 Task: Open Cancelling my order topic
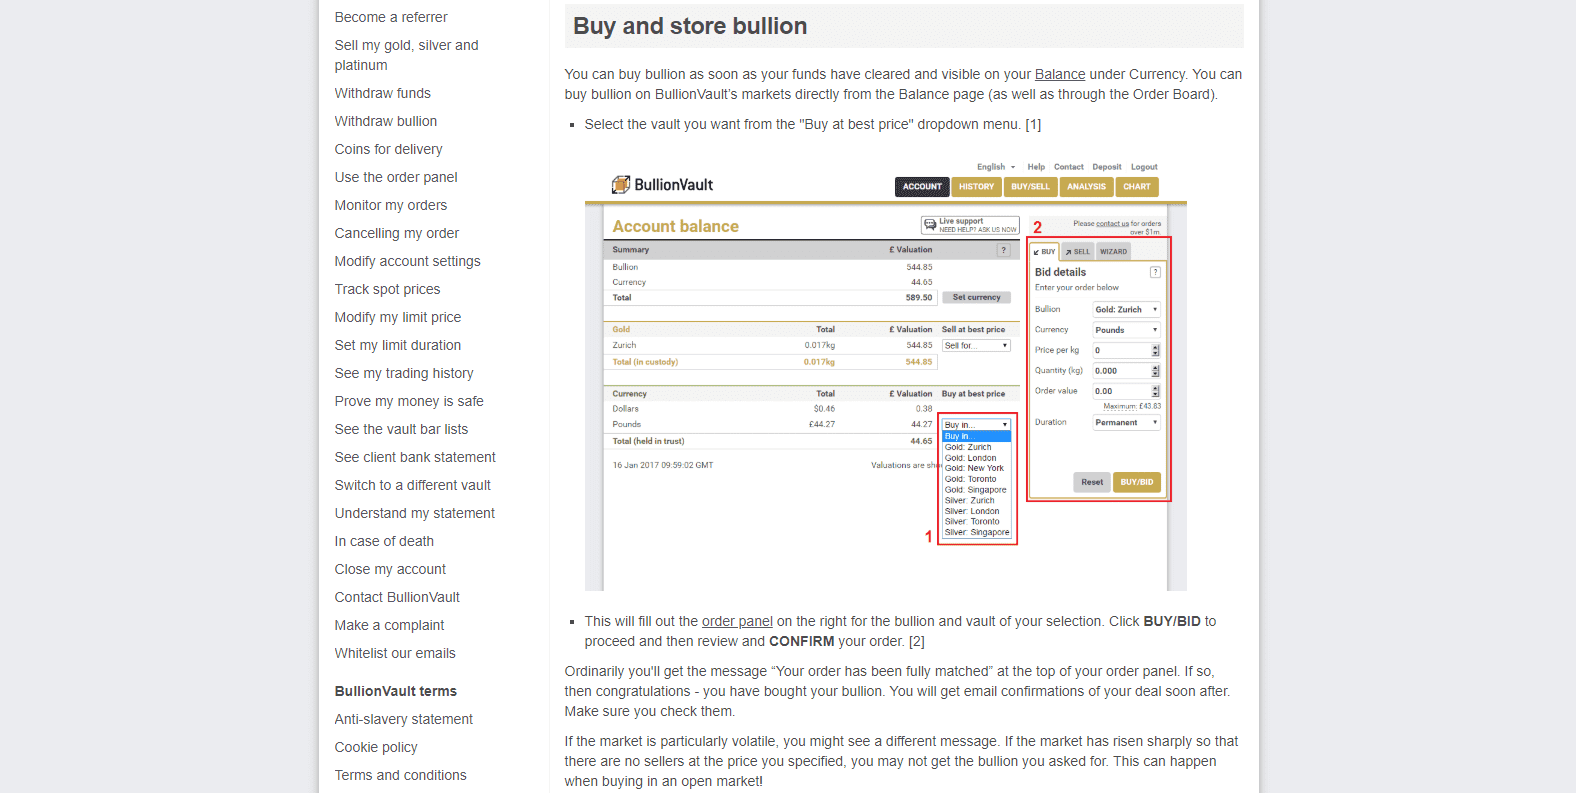pos(397,233)
